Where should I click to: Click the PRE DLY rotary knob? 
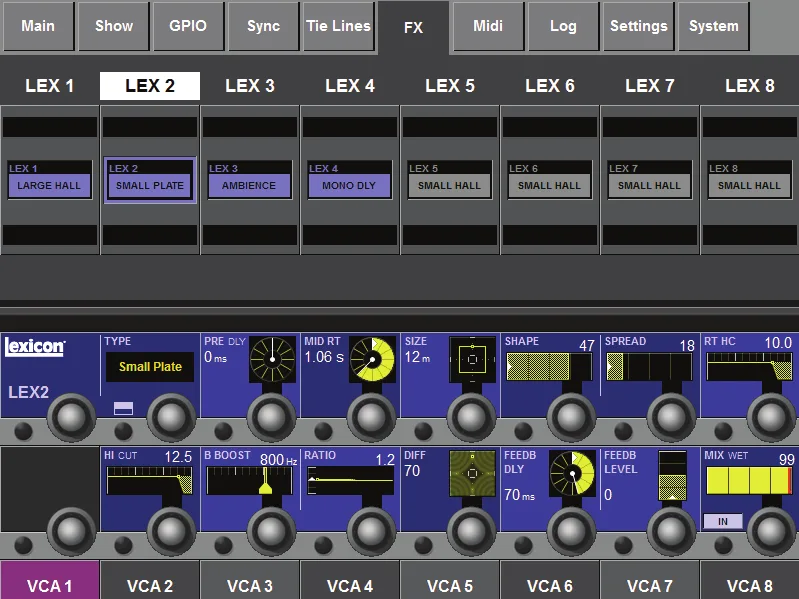271,417
